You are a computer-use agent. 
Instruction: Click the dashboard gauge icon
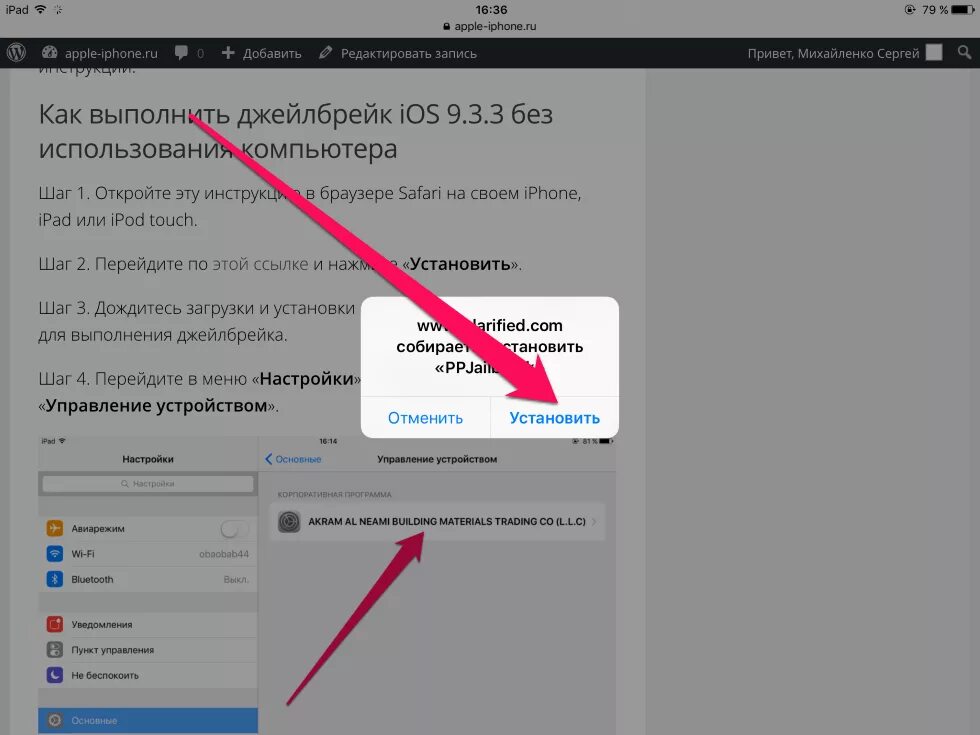tap(49, 53)
